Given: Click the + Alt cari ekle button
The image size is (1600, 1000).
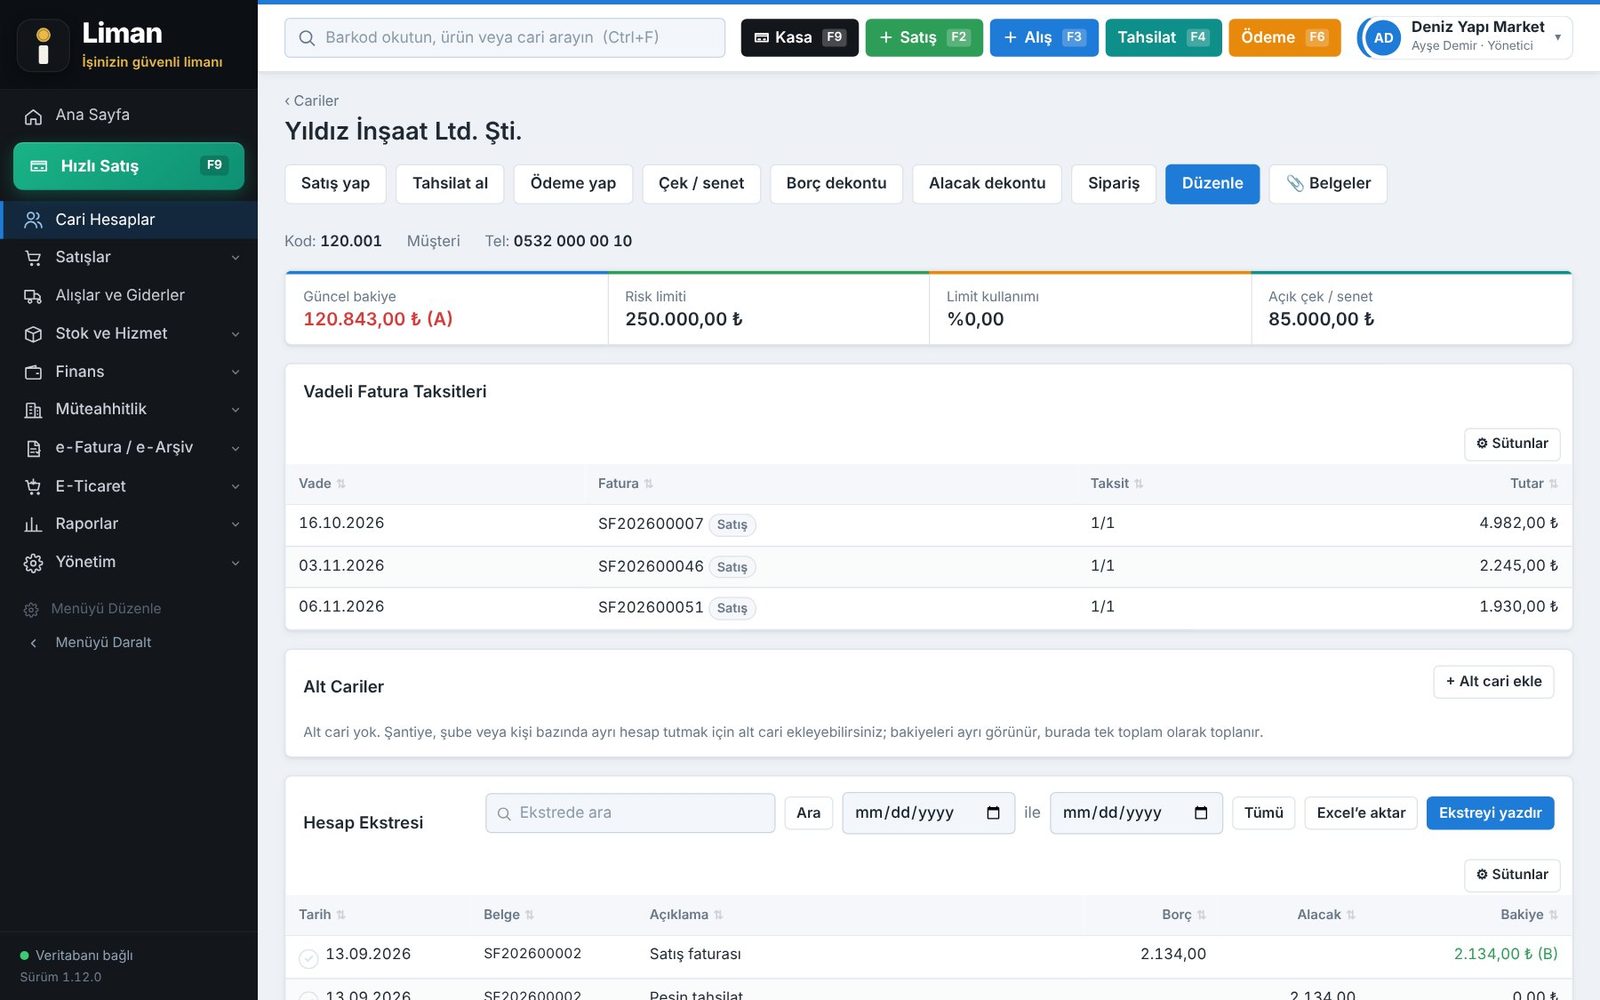Looking at the screenshot, I should point(1494,682).
